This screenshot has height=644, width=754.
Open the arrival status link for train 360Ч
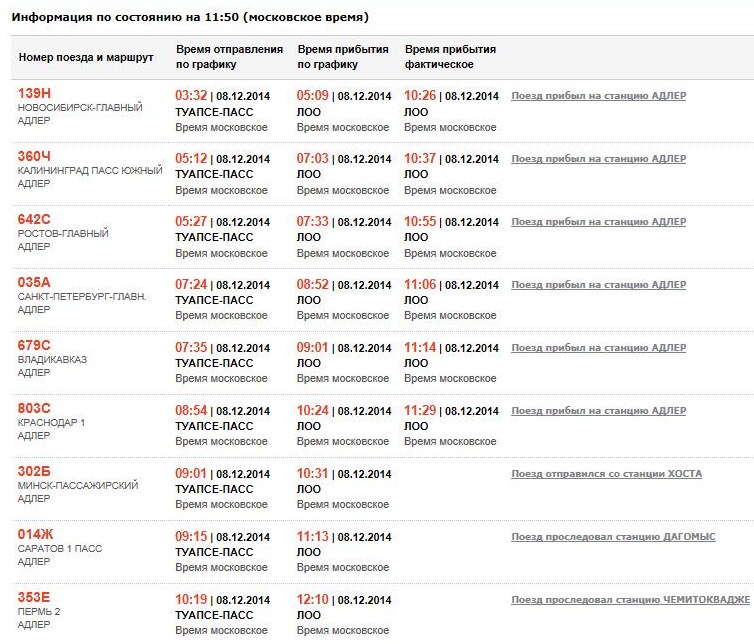598,159
